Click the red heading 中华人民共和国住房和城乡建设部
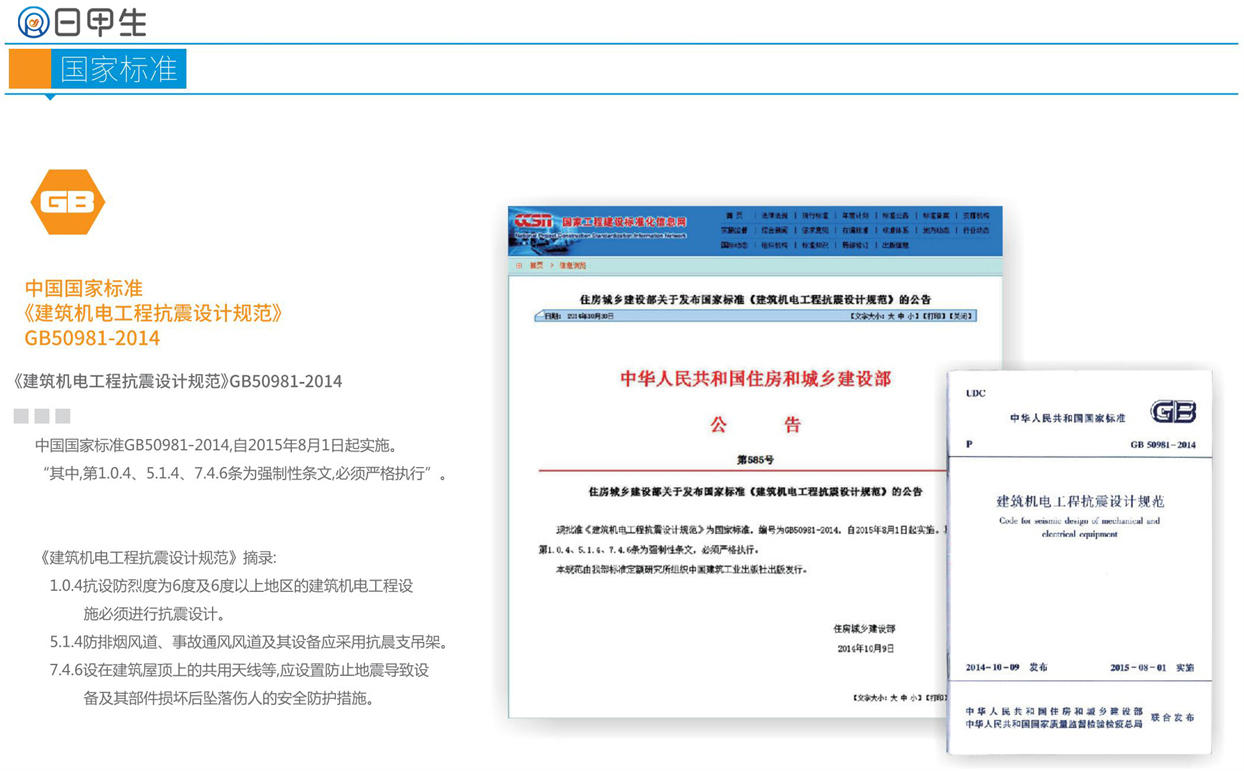The width and height of the screenshot is (1244, 771). coord(755,379)
